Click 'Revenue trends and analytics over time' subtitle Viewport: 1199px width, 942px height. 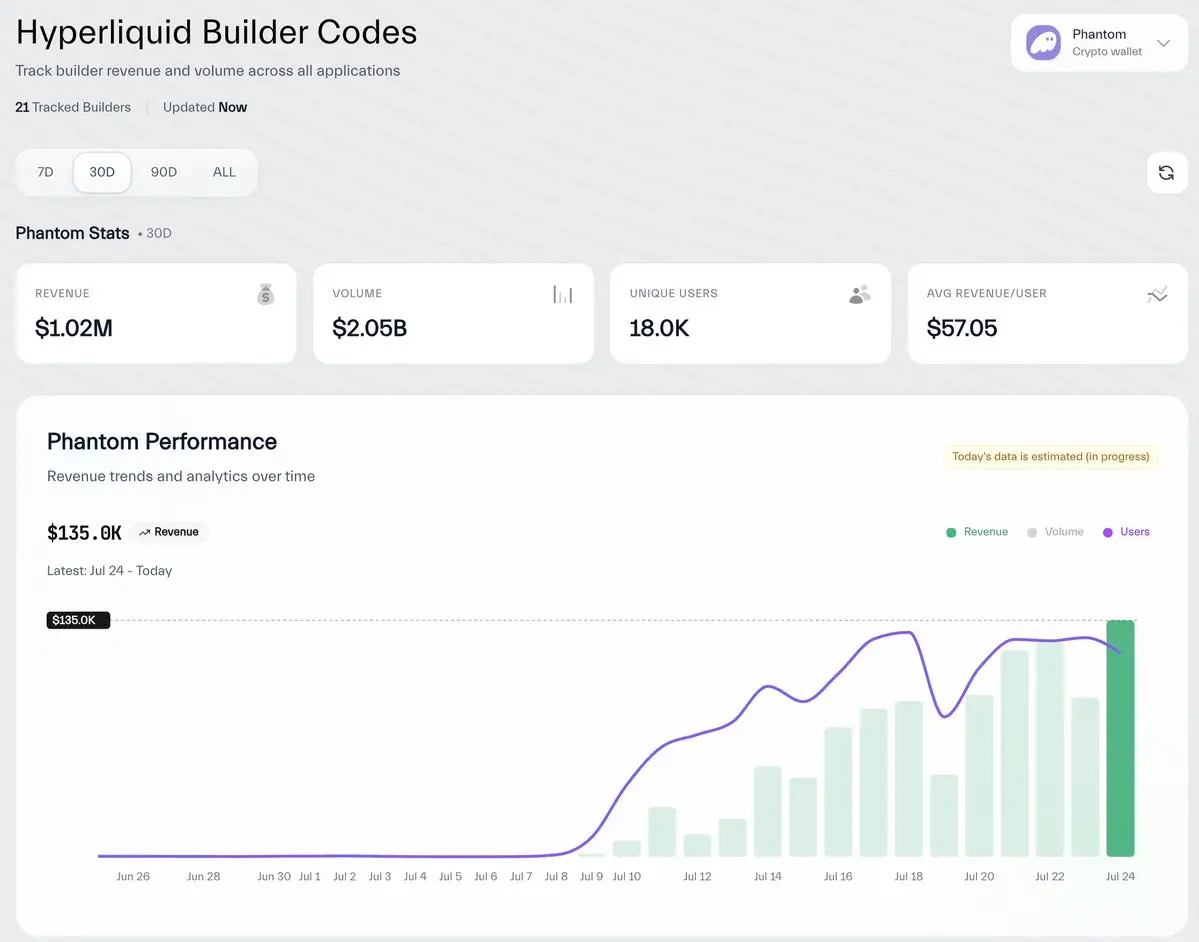[181, 476]
